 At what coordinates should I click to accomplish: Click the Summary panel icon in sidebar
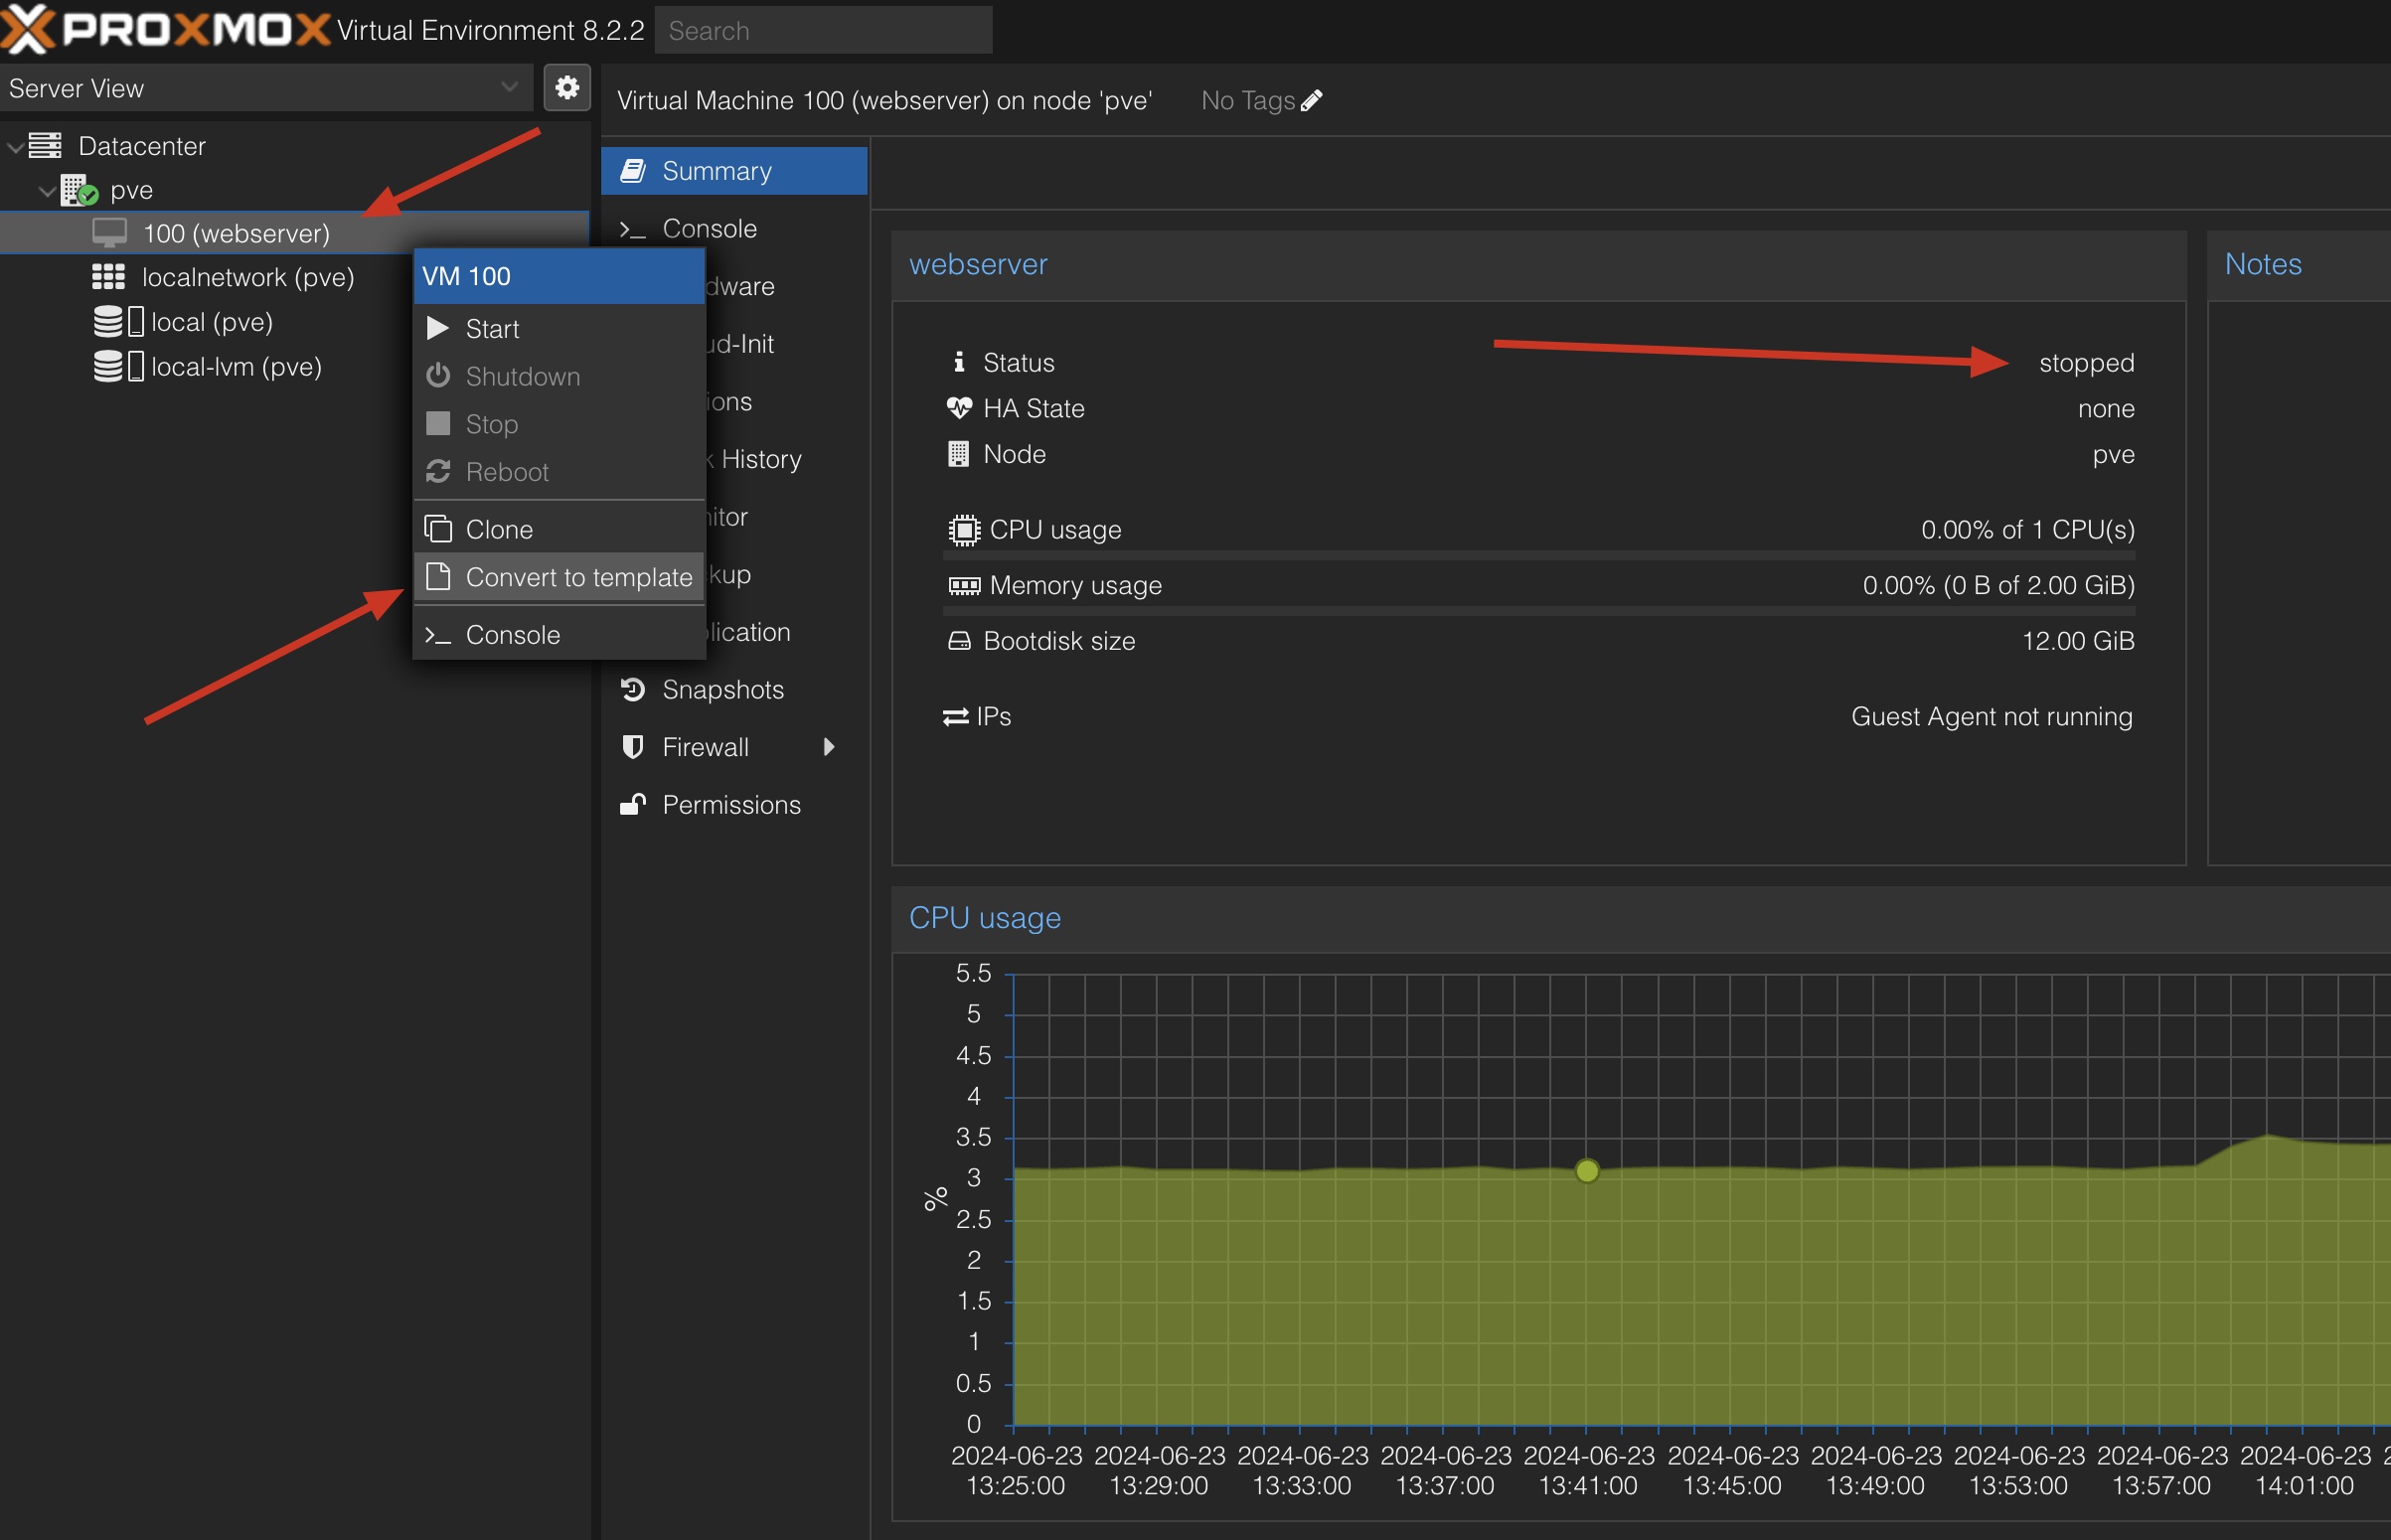[x=636, y=169]
